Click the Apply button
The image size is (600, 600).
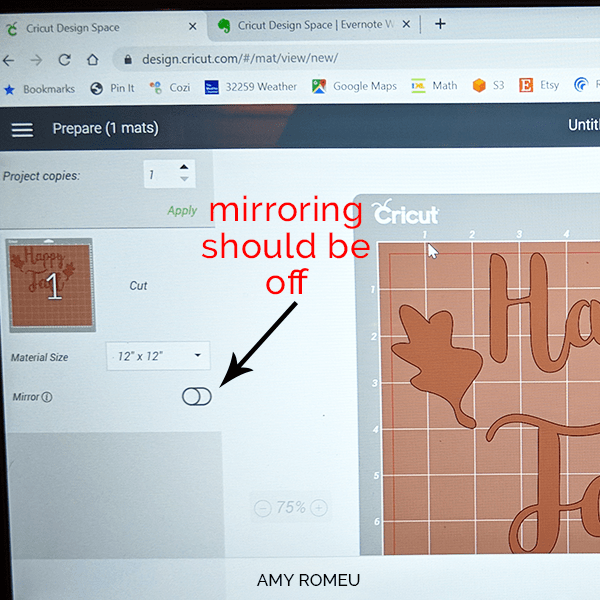(x=182, y=210)
